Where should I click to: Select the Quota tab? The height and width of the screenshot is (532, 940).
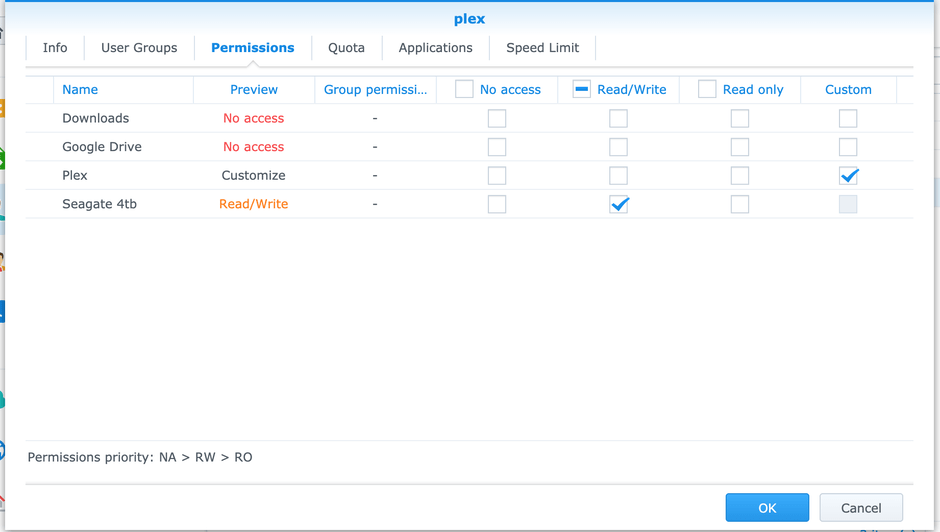(346, 48)
